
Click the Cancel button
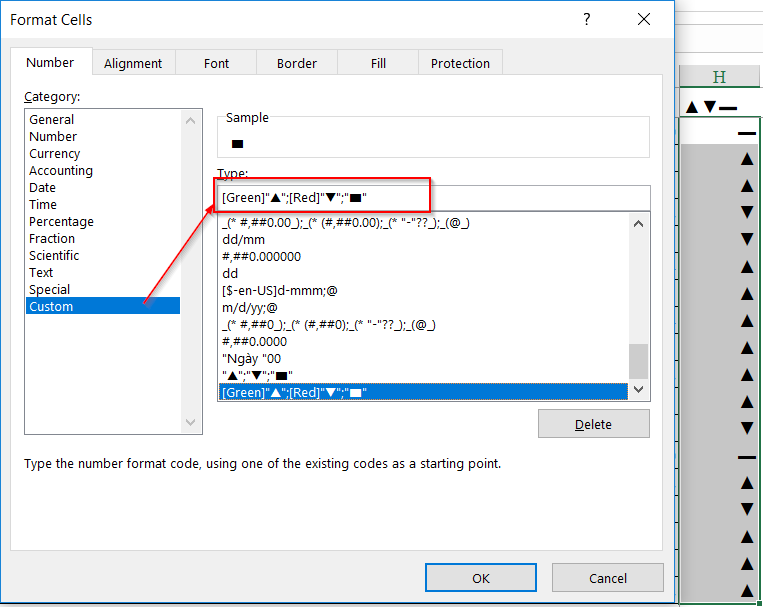(x=608, y=578)
